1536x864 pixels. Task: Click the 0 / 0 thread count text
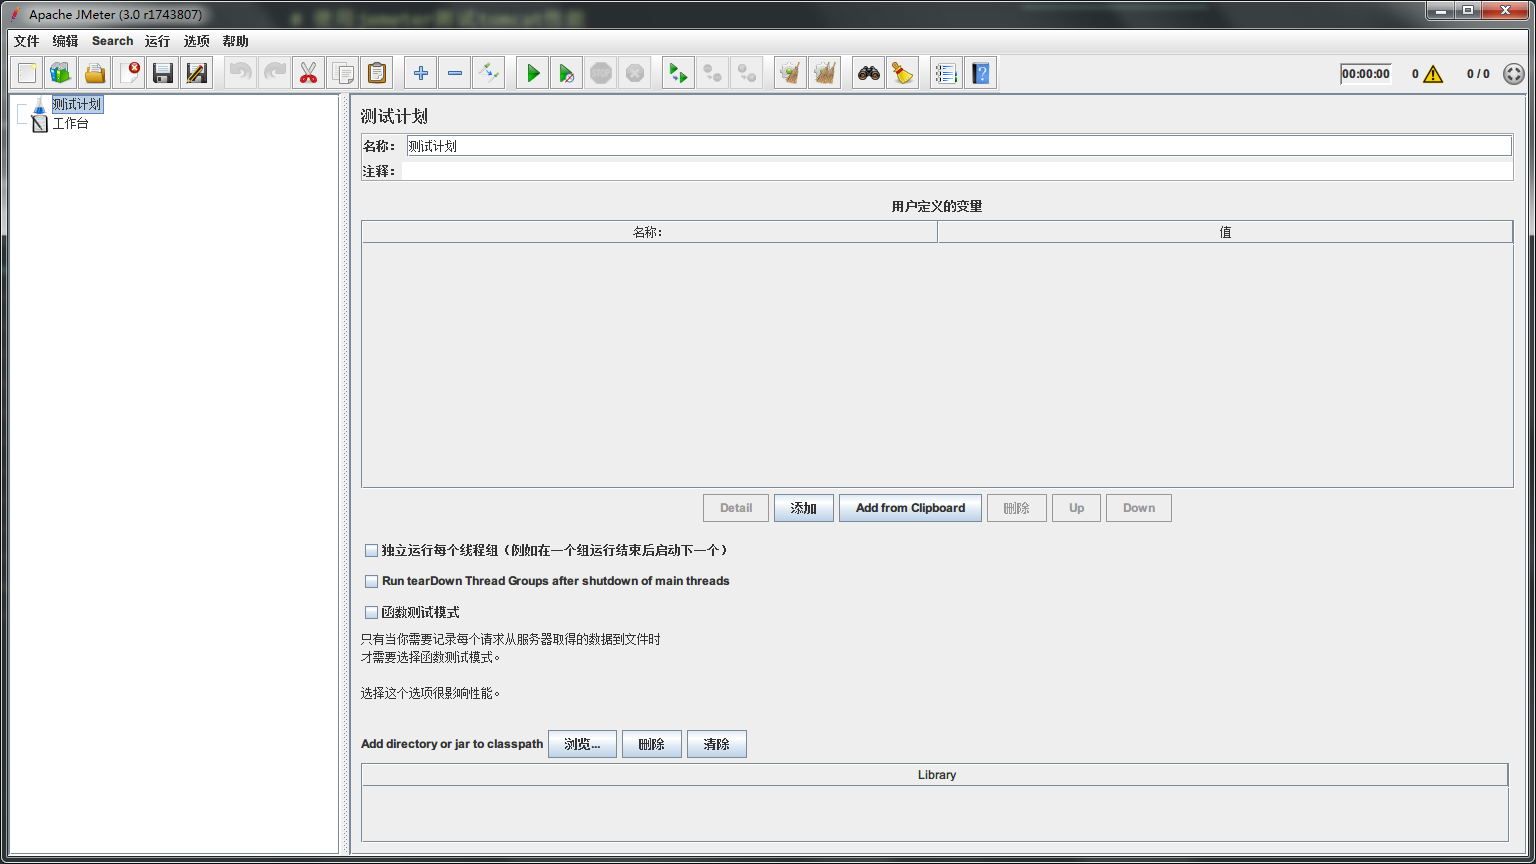pyautogui.click(x=1478, y=74)
